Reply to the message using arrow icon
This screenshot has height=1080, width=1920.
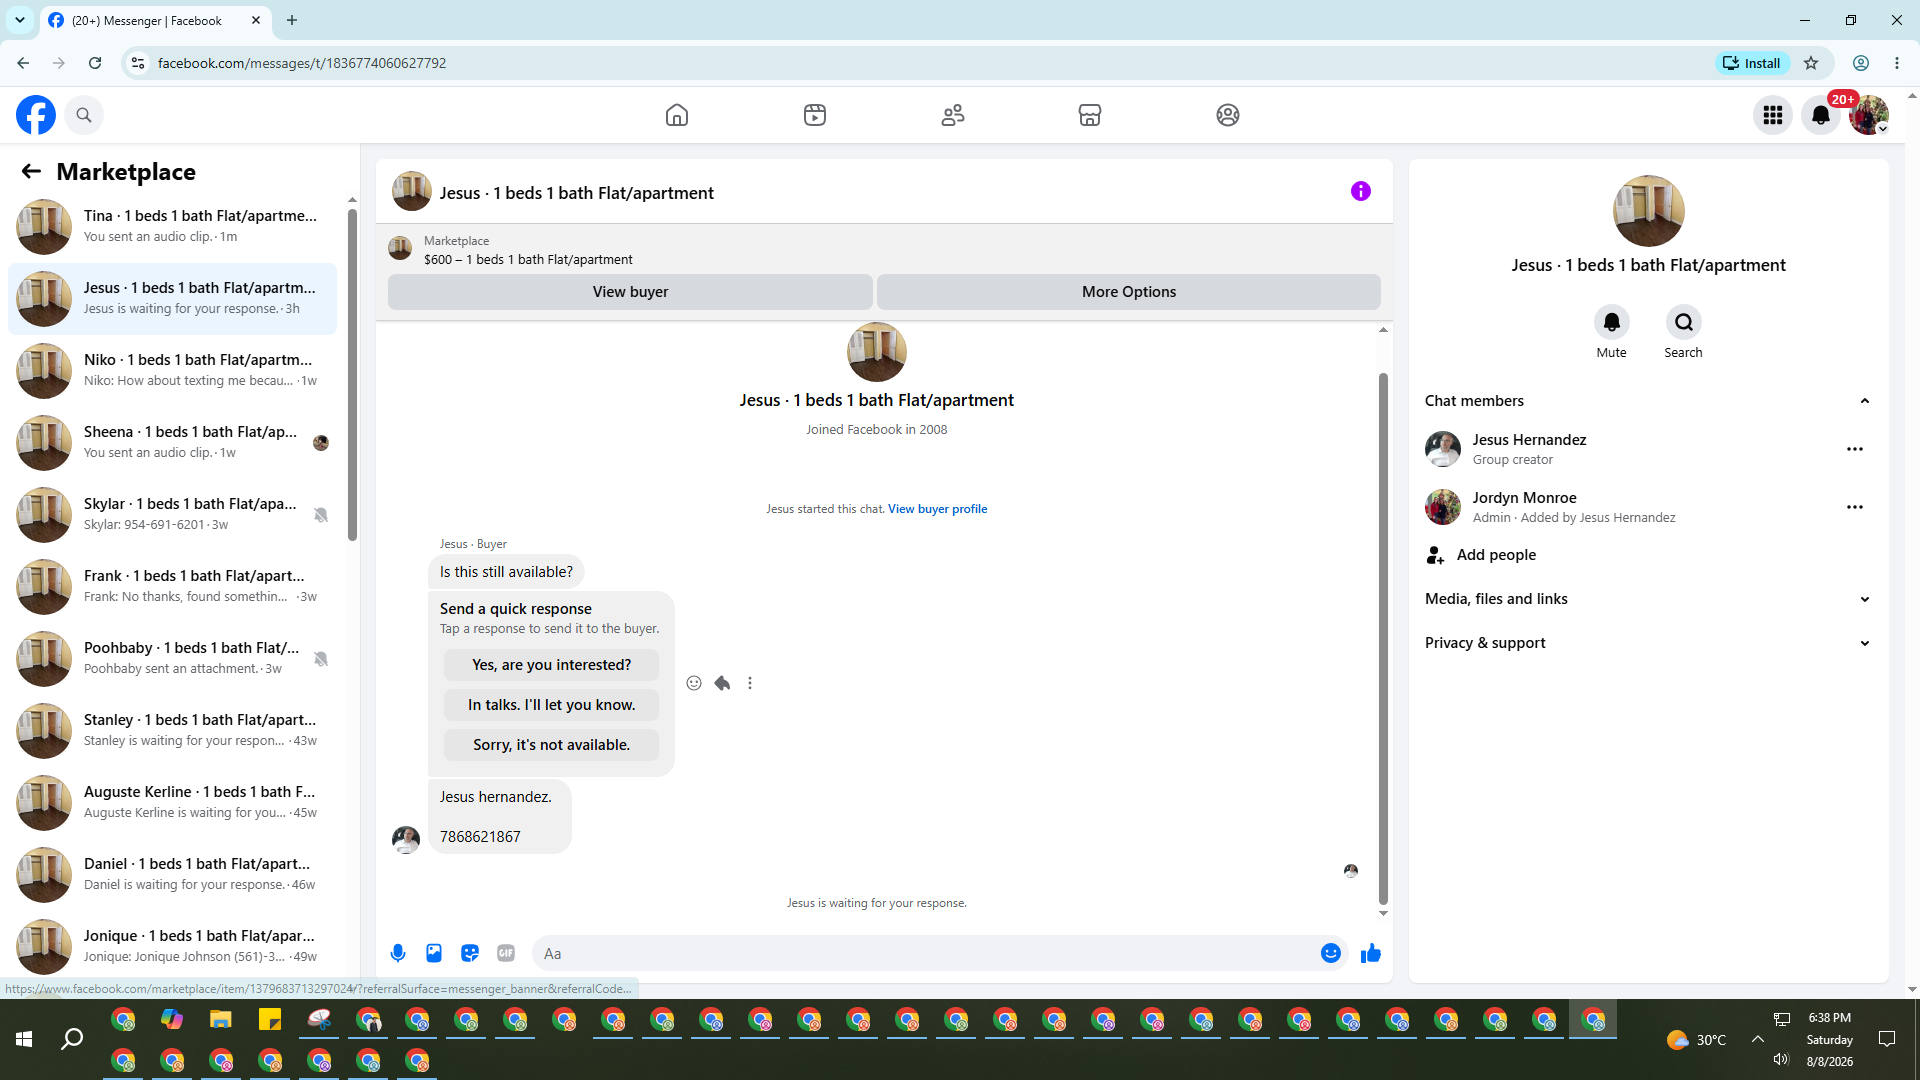[x=722, y=683]
